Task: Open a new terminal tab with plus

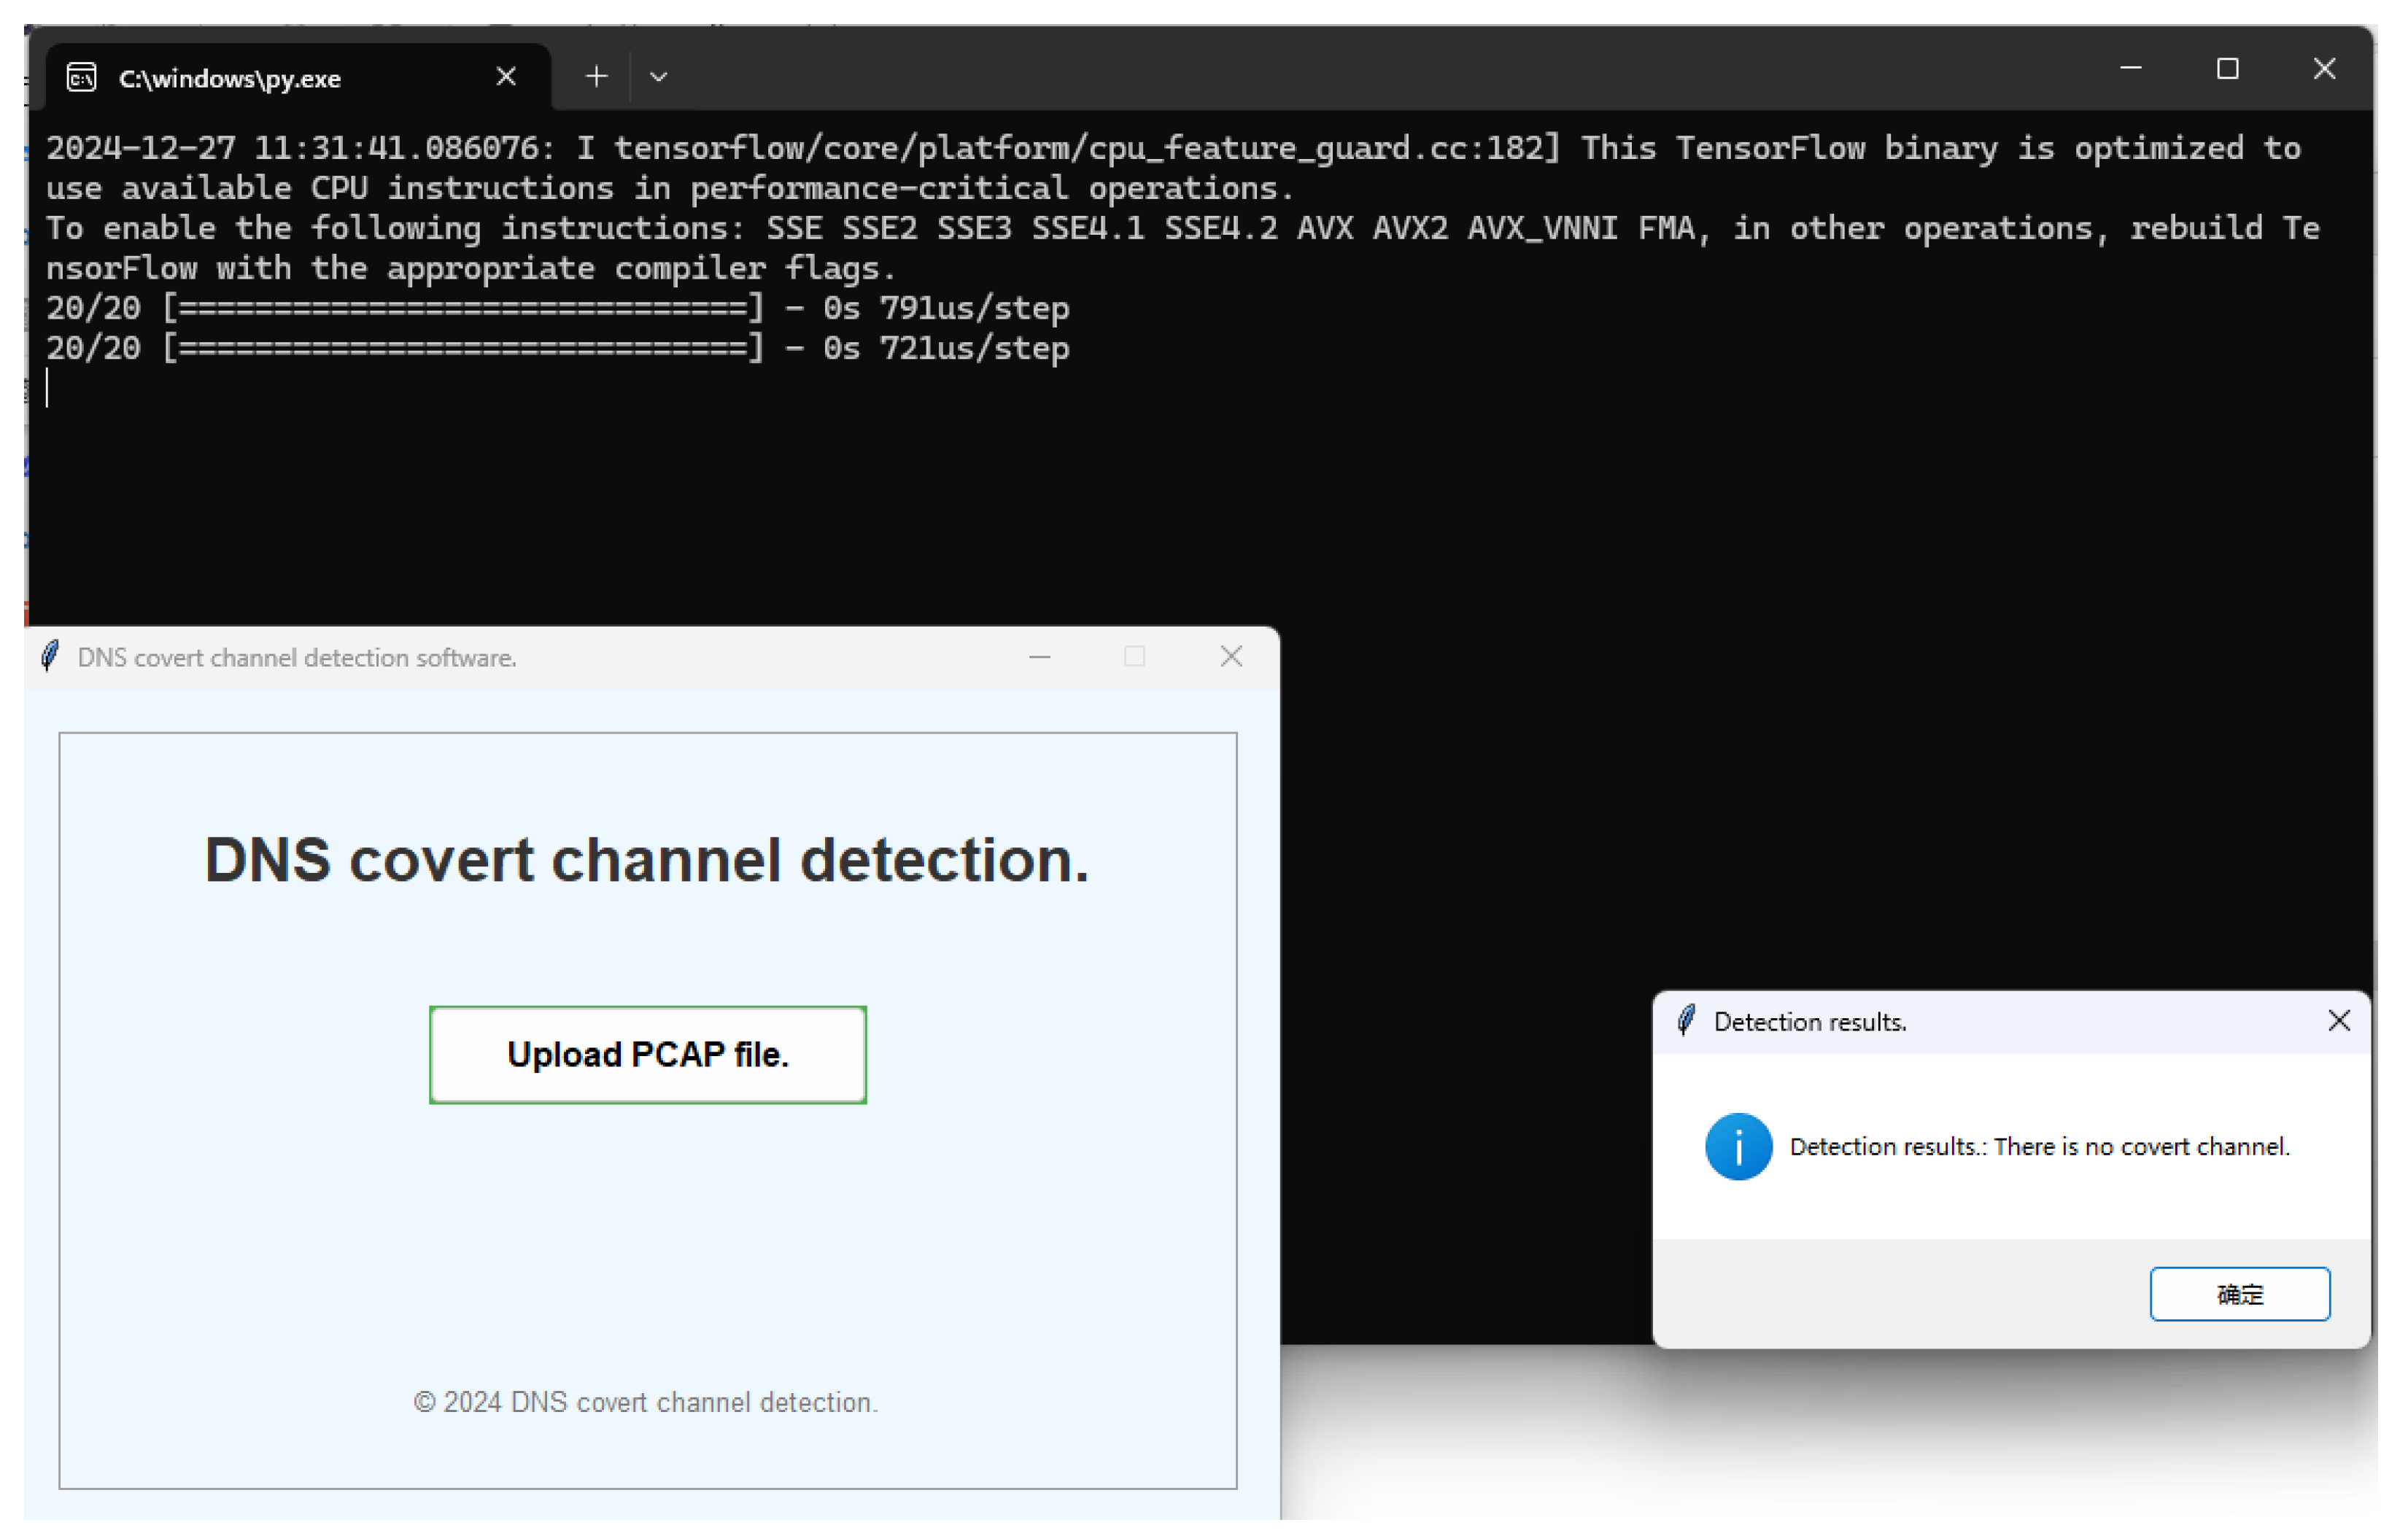Action: pyautogui.click(x=597, y=76)
